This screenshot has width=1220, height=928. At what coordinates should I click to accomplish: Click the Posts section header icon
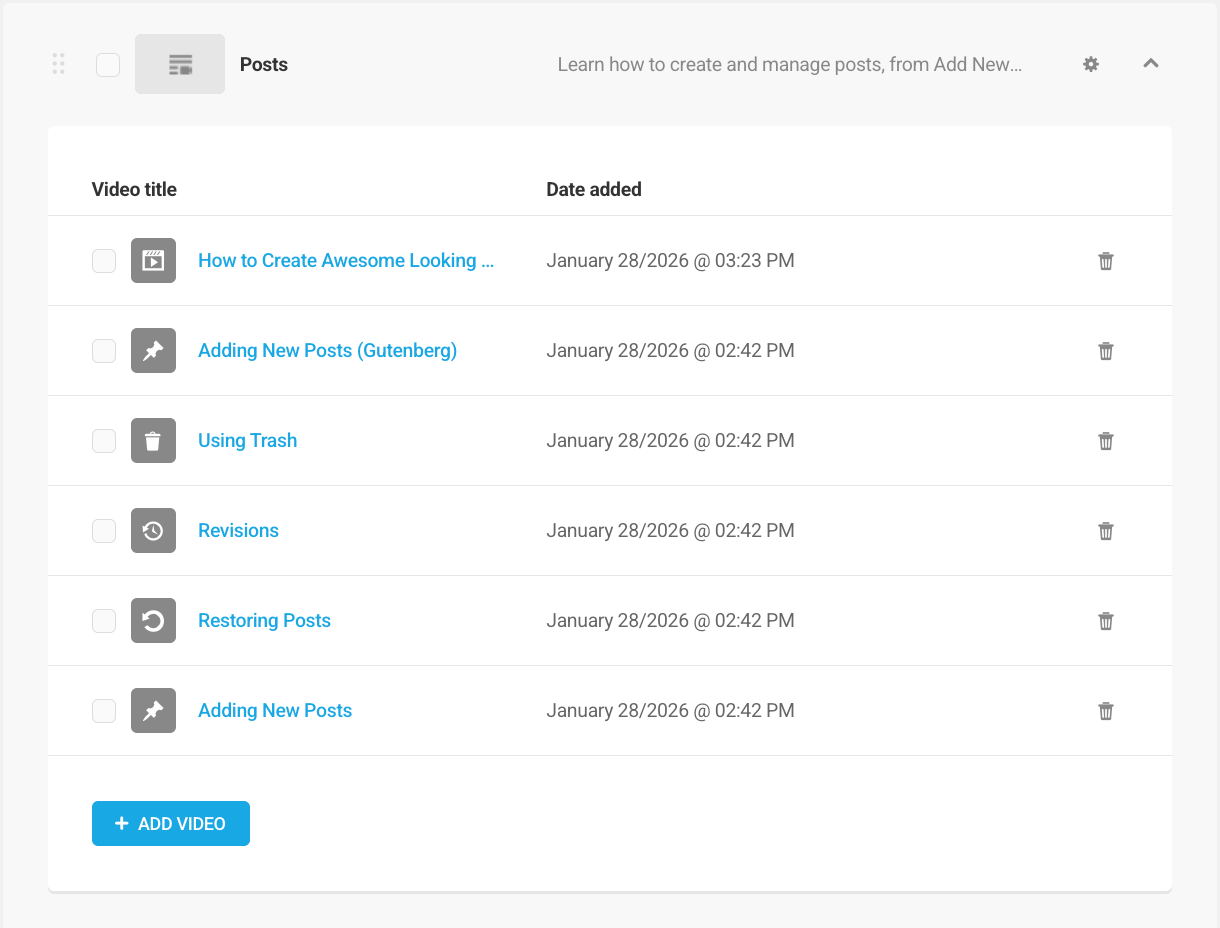[179, 63]
